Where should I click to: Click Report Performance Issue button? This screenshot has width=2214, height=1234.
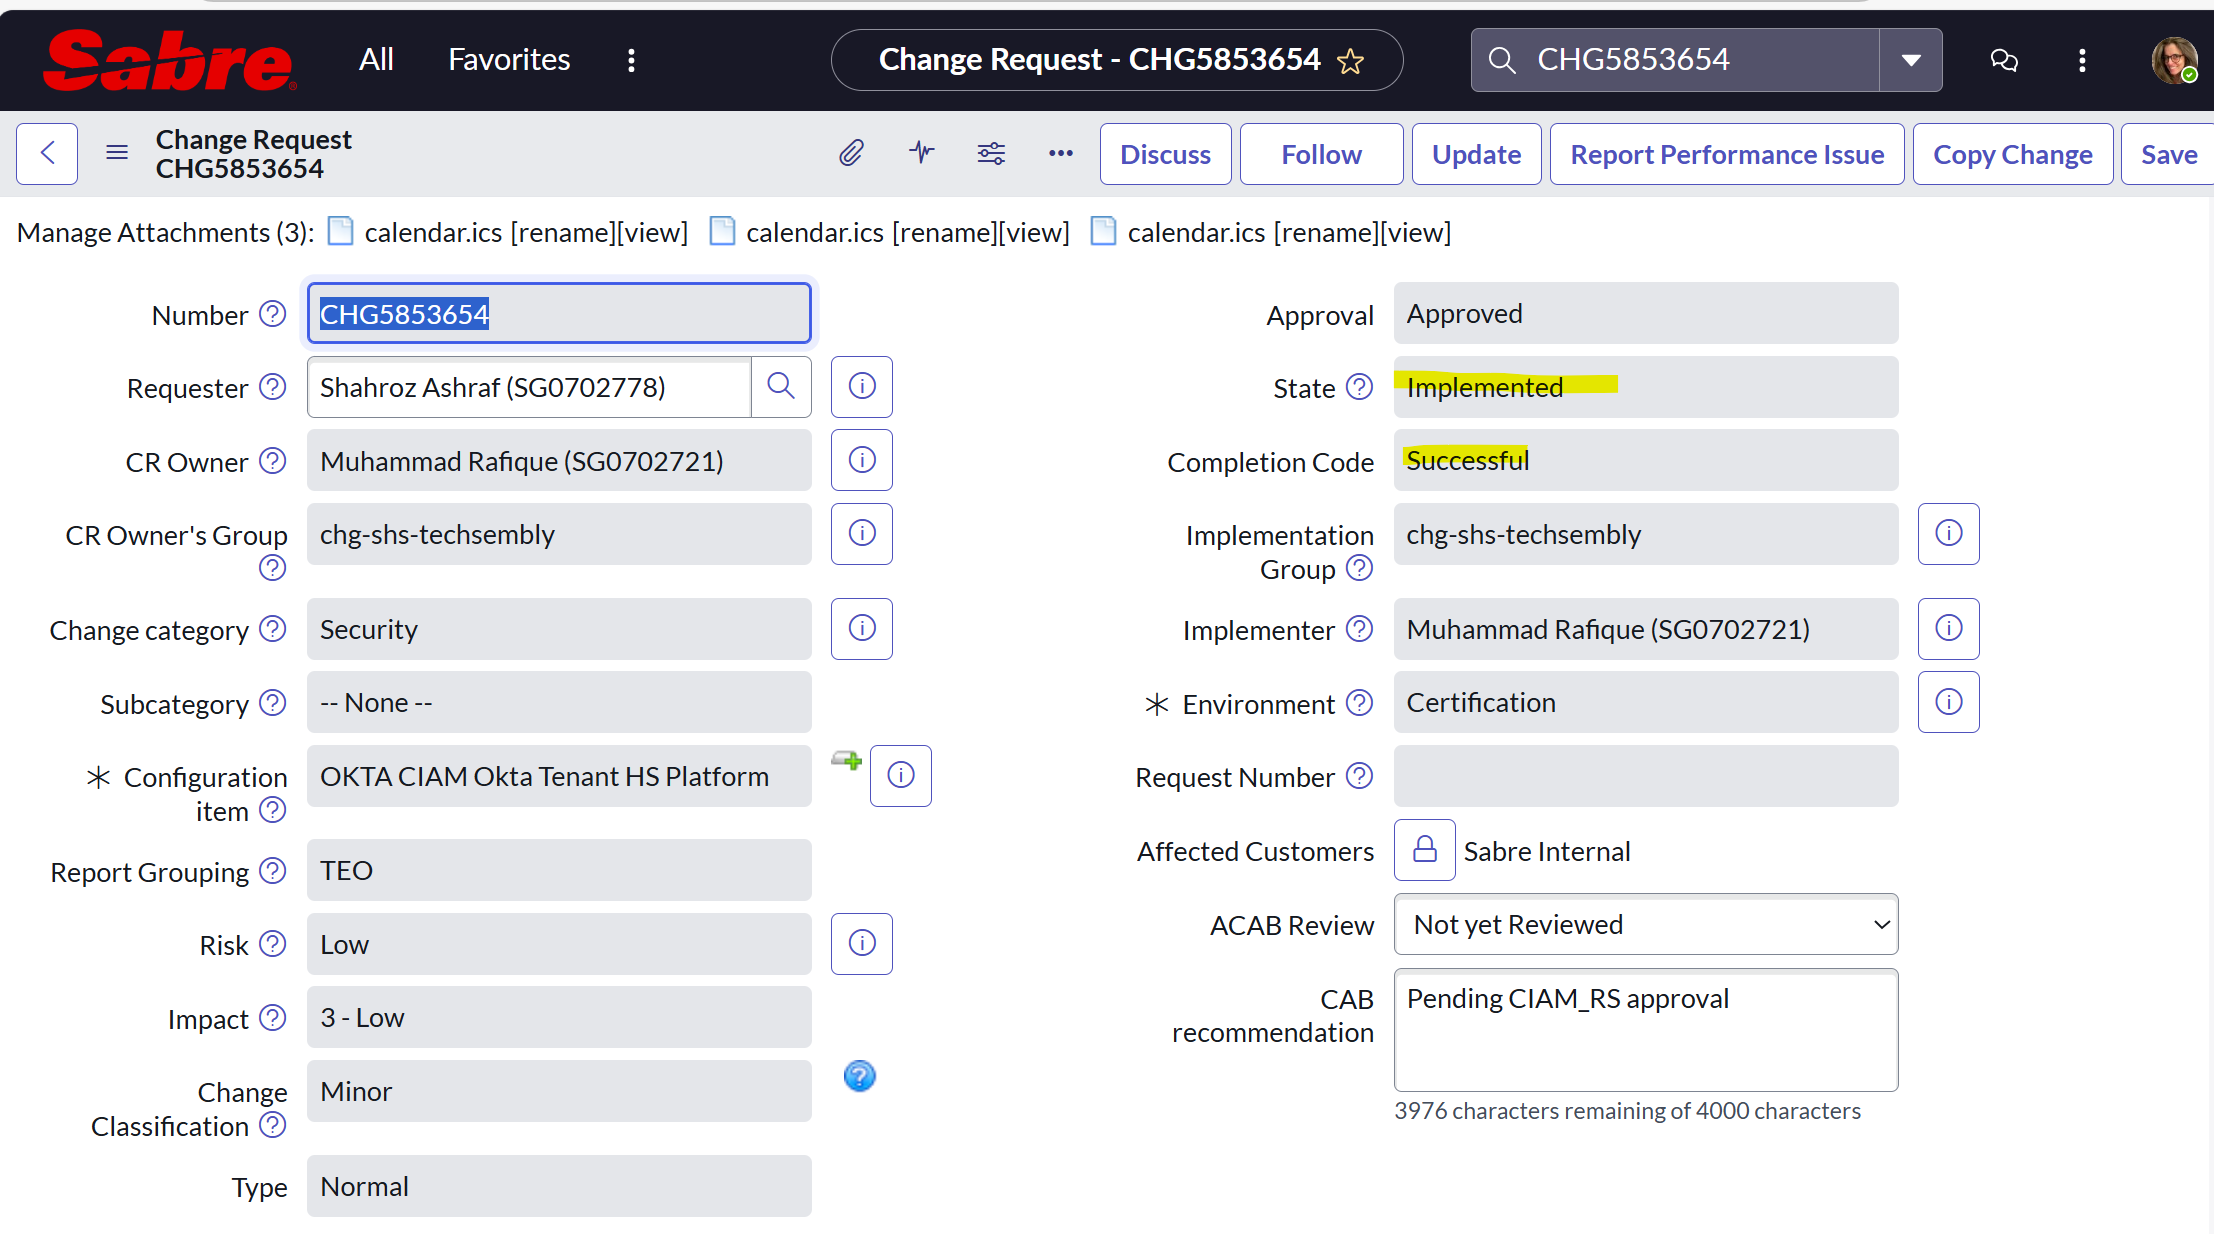click(x=1727, y=154)
